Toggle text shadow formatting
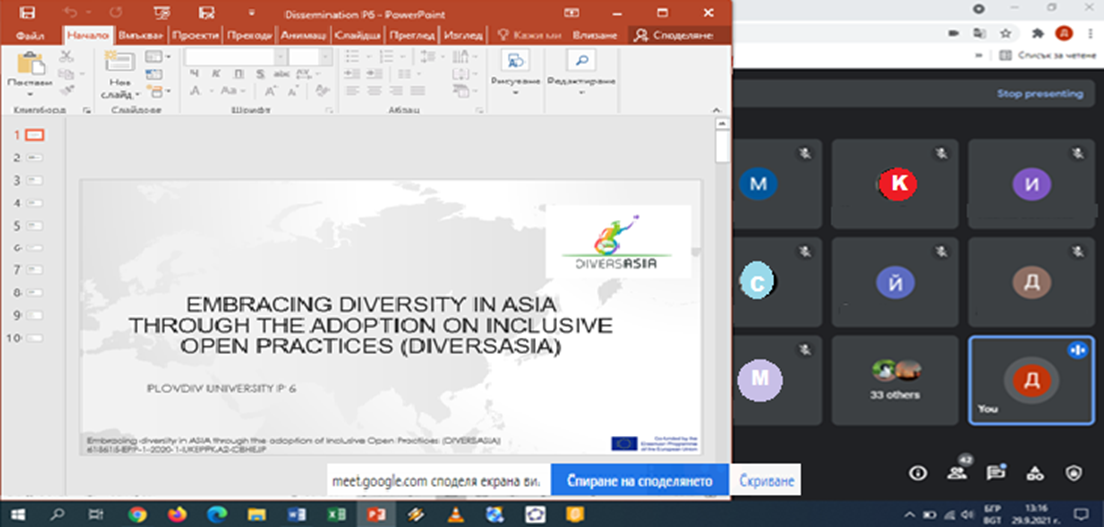This screenshot has width=1104, height=527. tap(258, 75)
